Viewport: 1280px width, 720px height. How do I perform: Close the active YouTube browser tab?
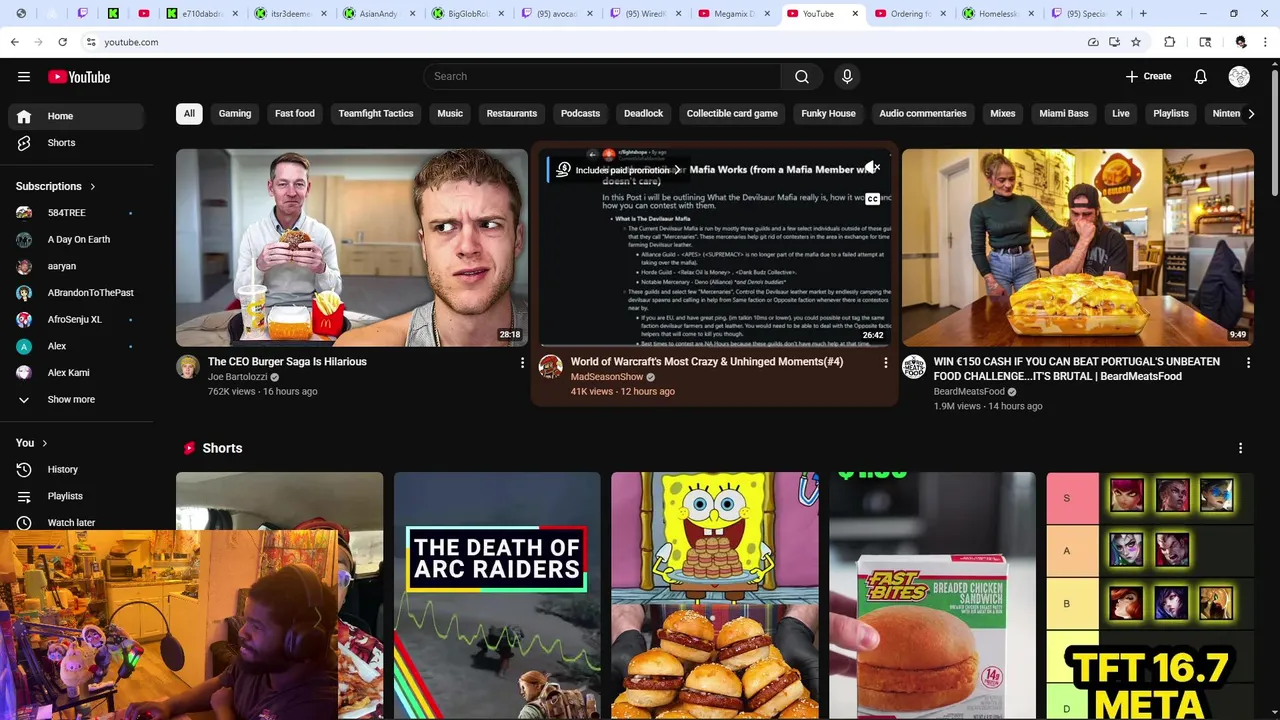click(x=855, y=14)
